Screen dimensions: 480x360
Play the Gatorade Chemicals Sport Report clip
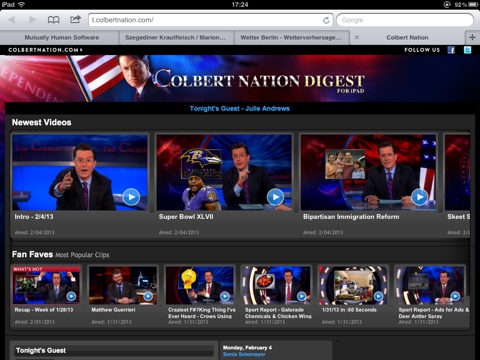302,296
